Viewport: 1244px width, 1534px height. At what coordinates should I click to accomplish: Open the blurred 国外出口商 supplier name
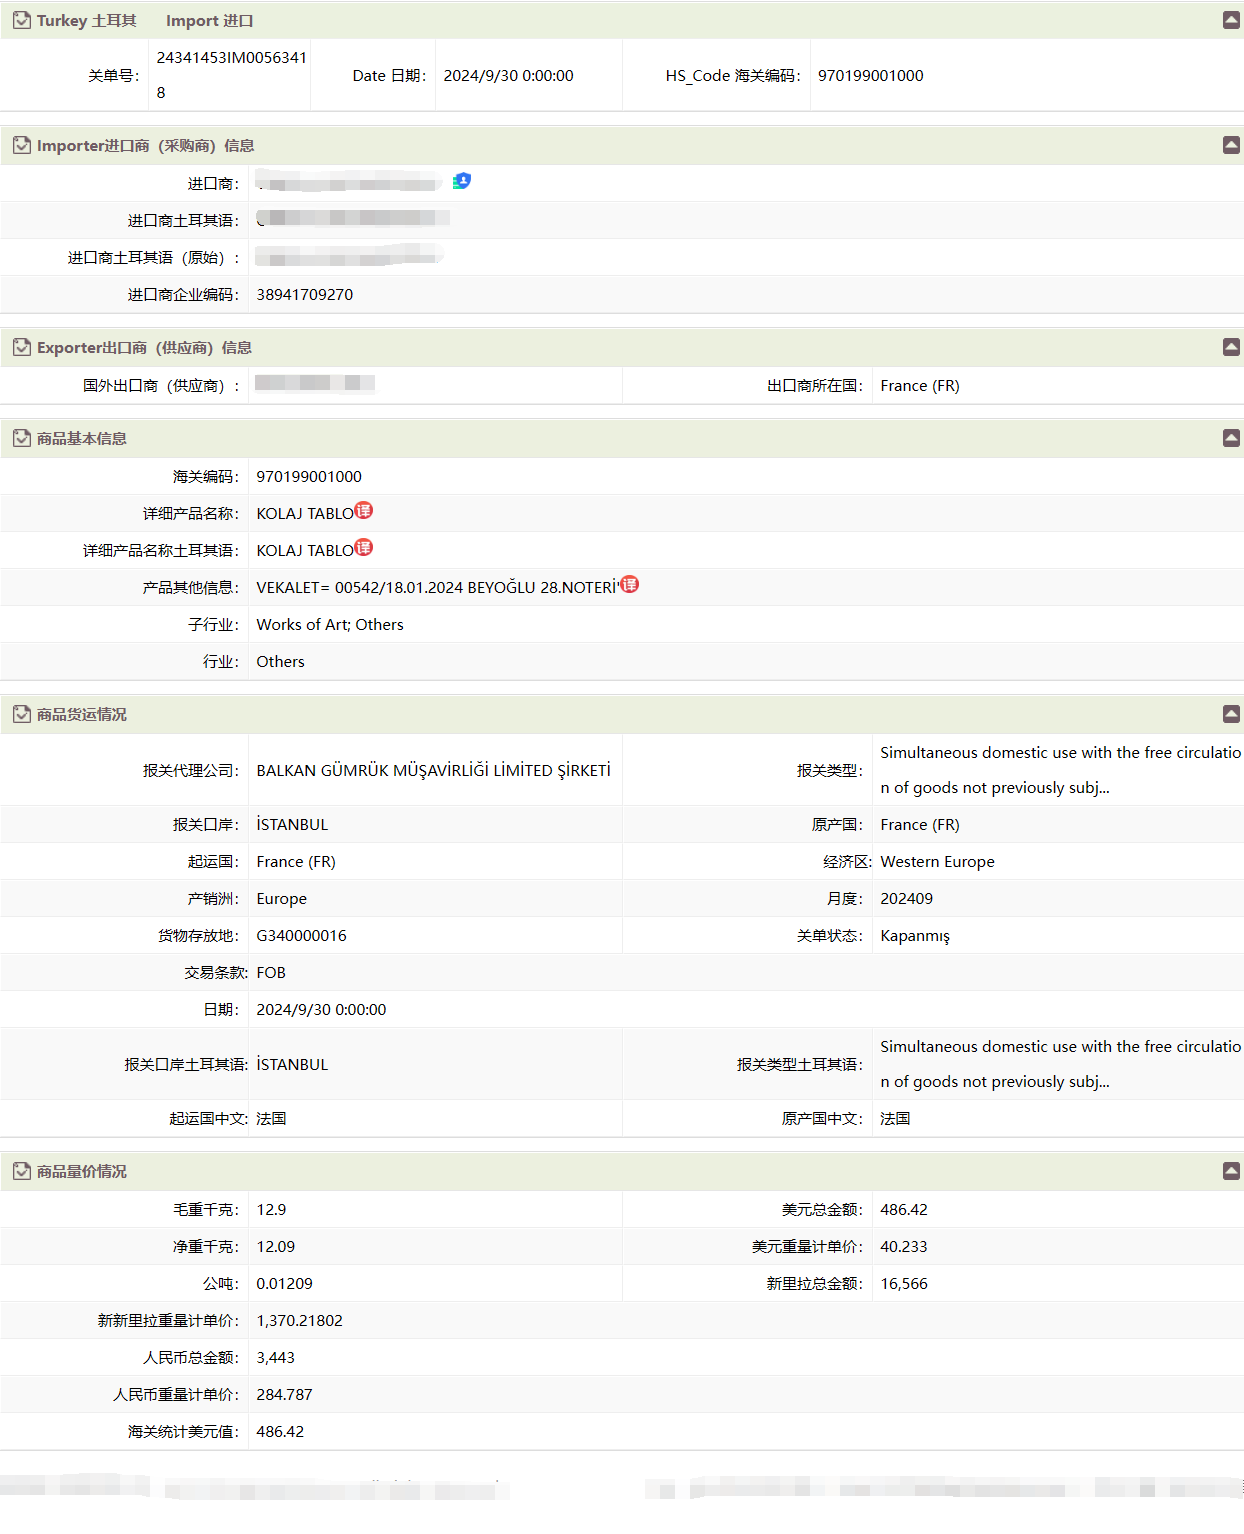(x=314, y=384)
